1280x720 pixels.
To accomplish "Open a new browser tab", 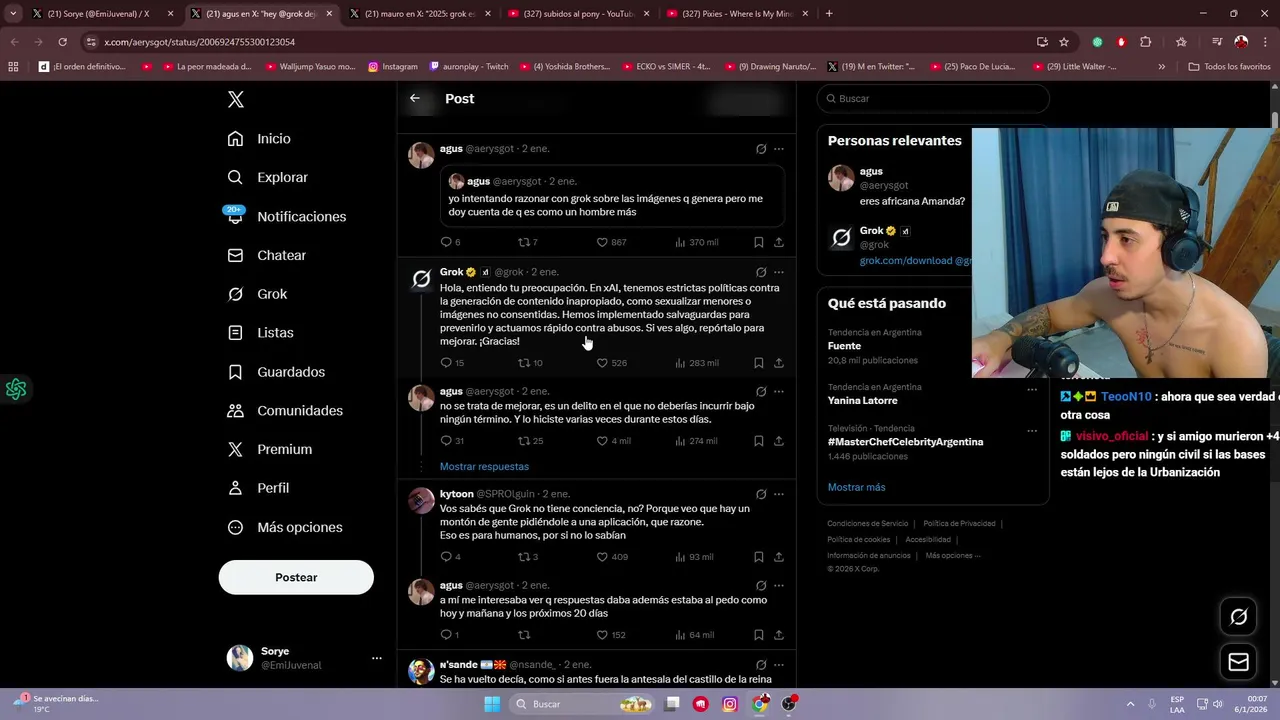I will [829, 14].
